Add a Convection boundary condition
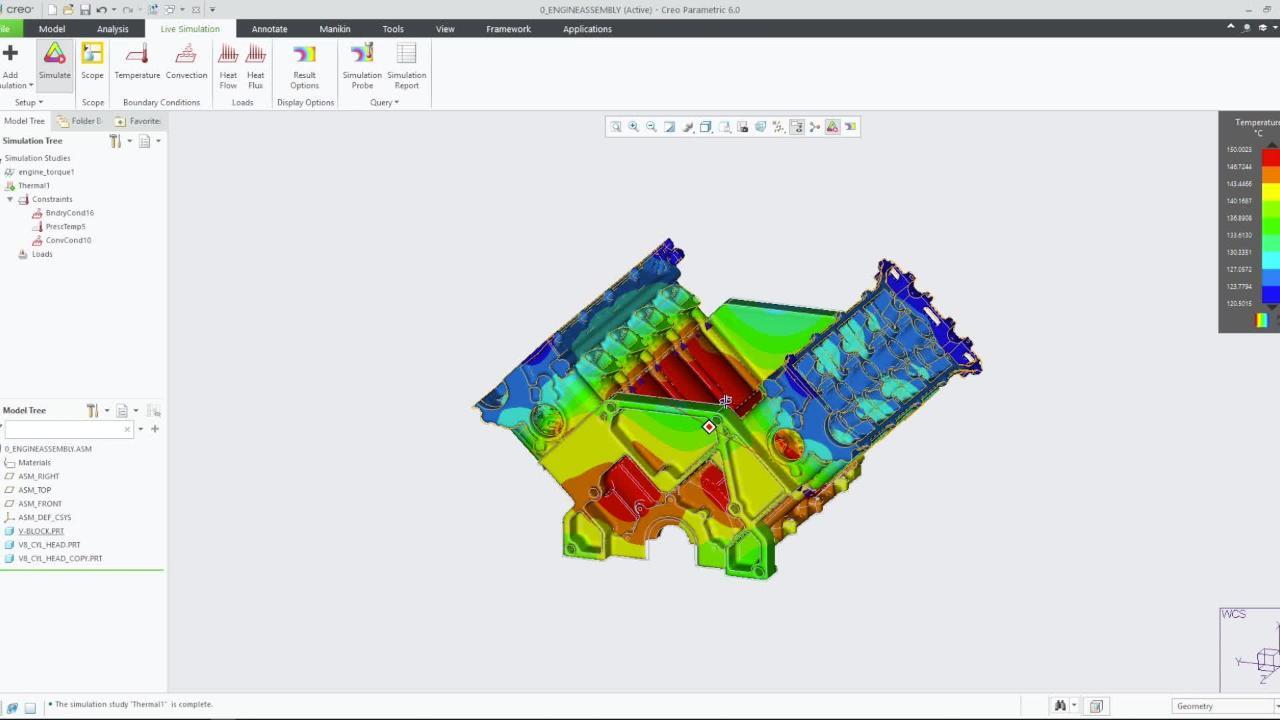The width and height of the screenshot is (1280, 720). tap(186, 62)
